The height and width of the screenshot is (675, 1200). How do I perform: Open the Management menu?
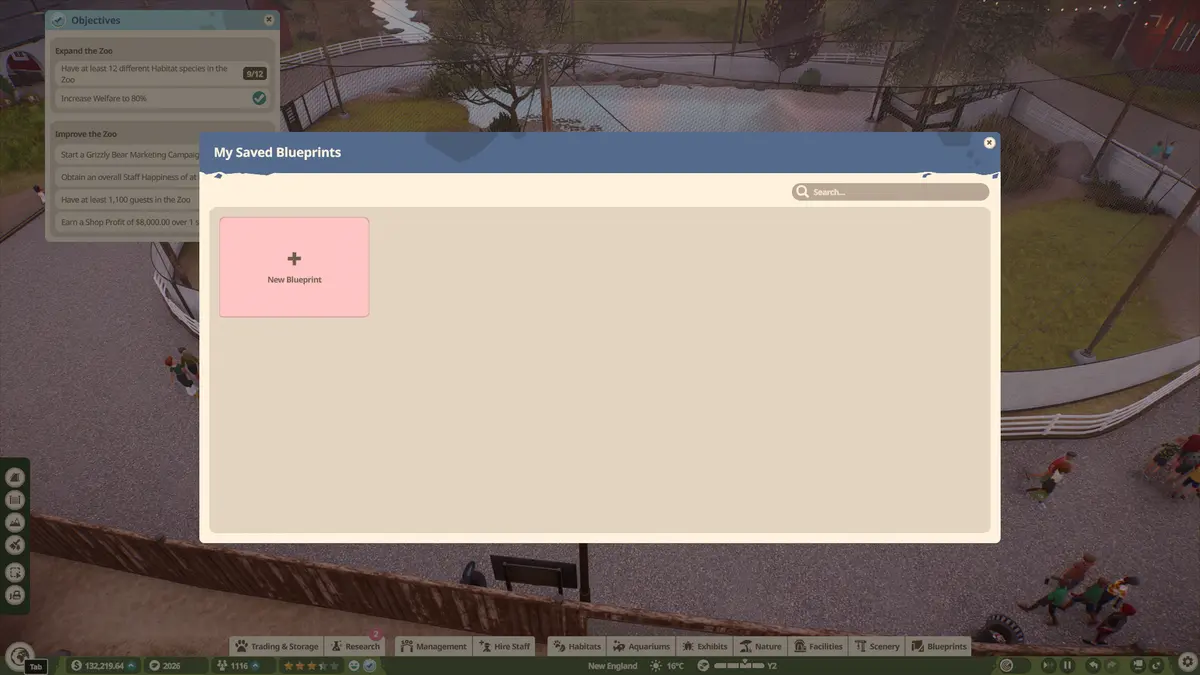coord(434,646)
